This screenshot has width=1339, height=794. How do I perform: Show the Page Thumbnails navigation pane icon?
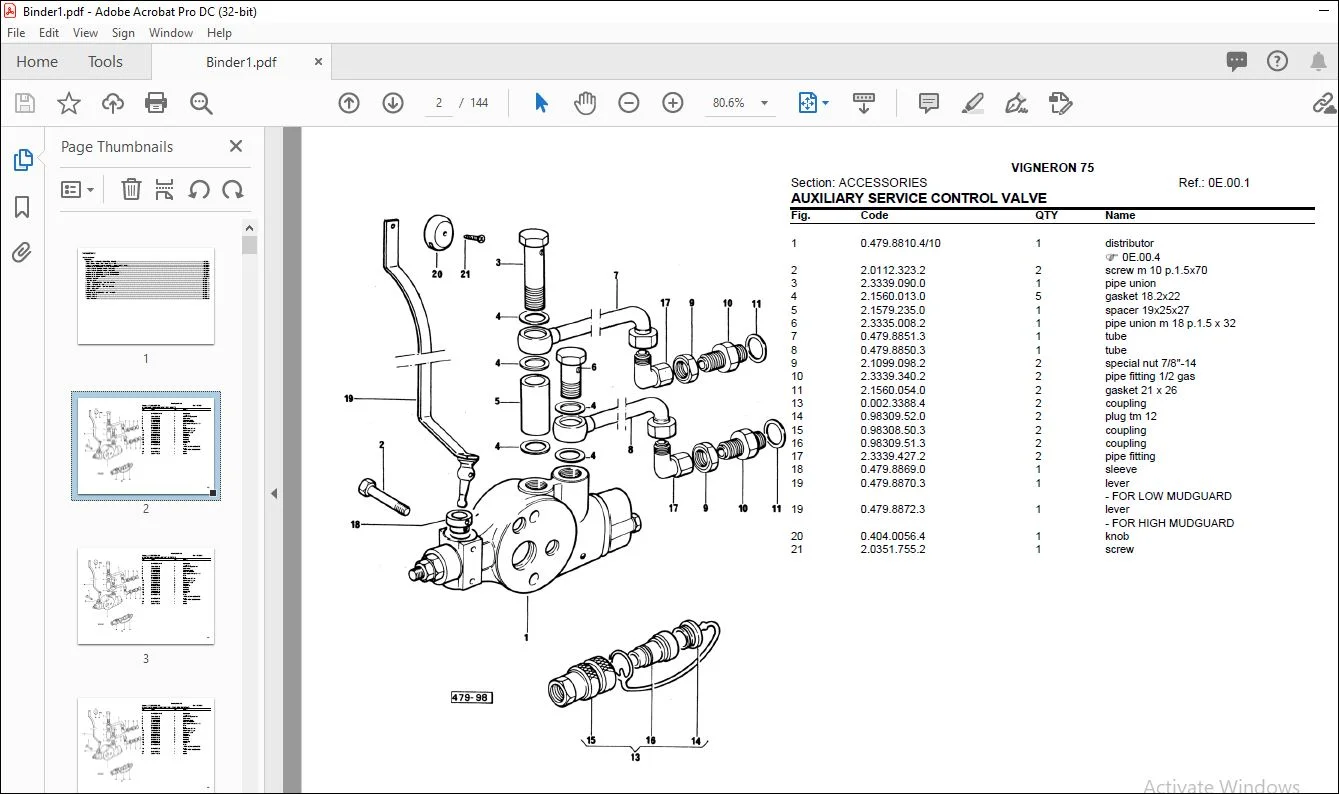[x=22, y=160]
